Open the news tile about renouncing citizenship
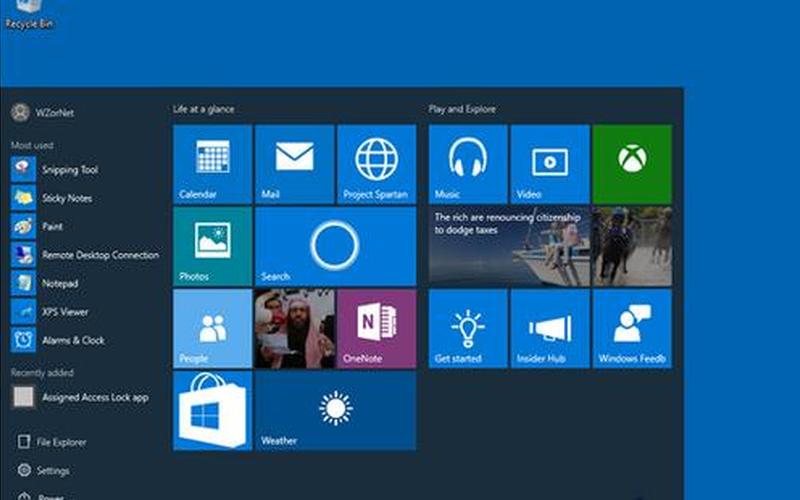 [509, 246]
